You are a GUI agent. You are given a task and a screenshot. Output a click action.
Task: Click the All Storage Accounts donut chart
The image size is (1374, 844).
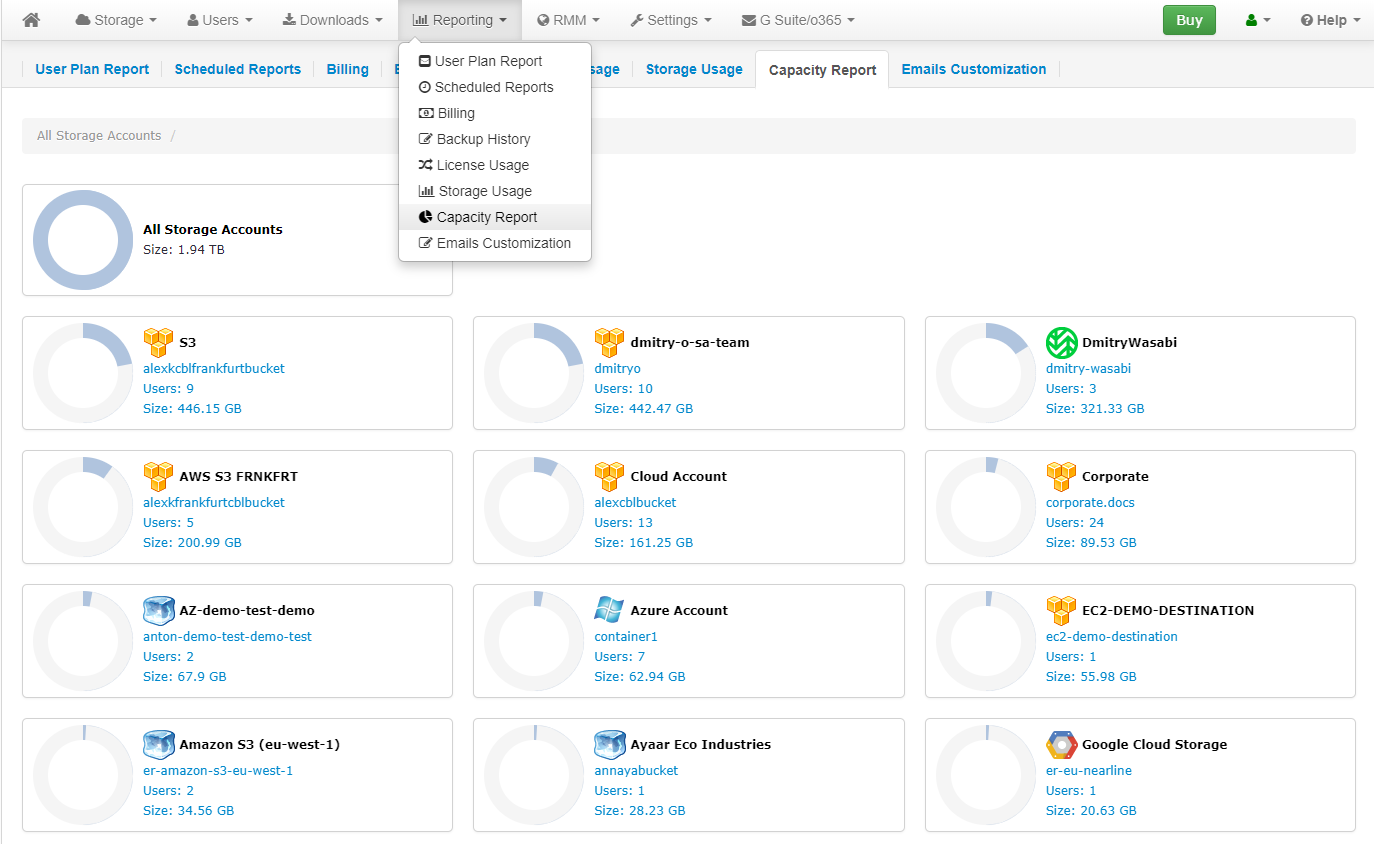pyautogui.click(x=83, y=240)
